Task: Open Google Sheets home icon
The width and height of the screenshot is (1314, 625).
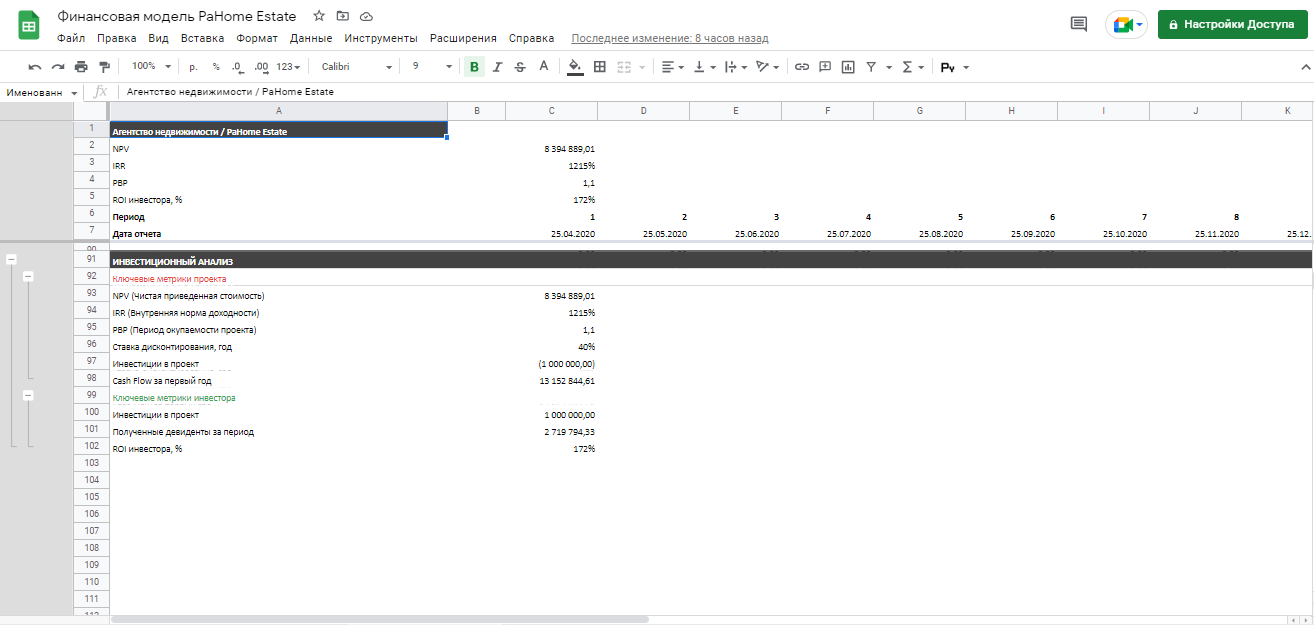Action: pos(28,25)
